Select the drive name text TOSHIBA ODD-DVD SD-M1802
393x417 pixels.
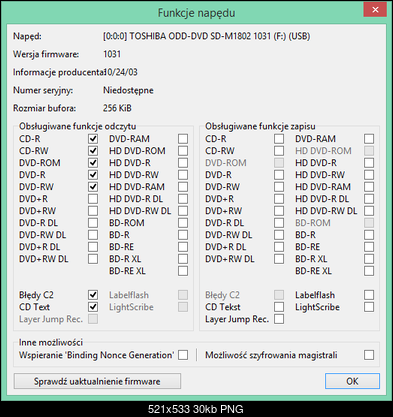190,36
